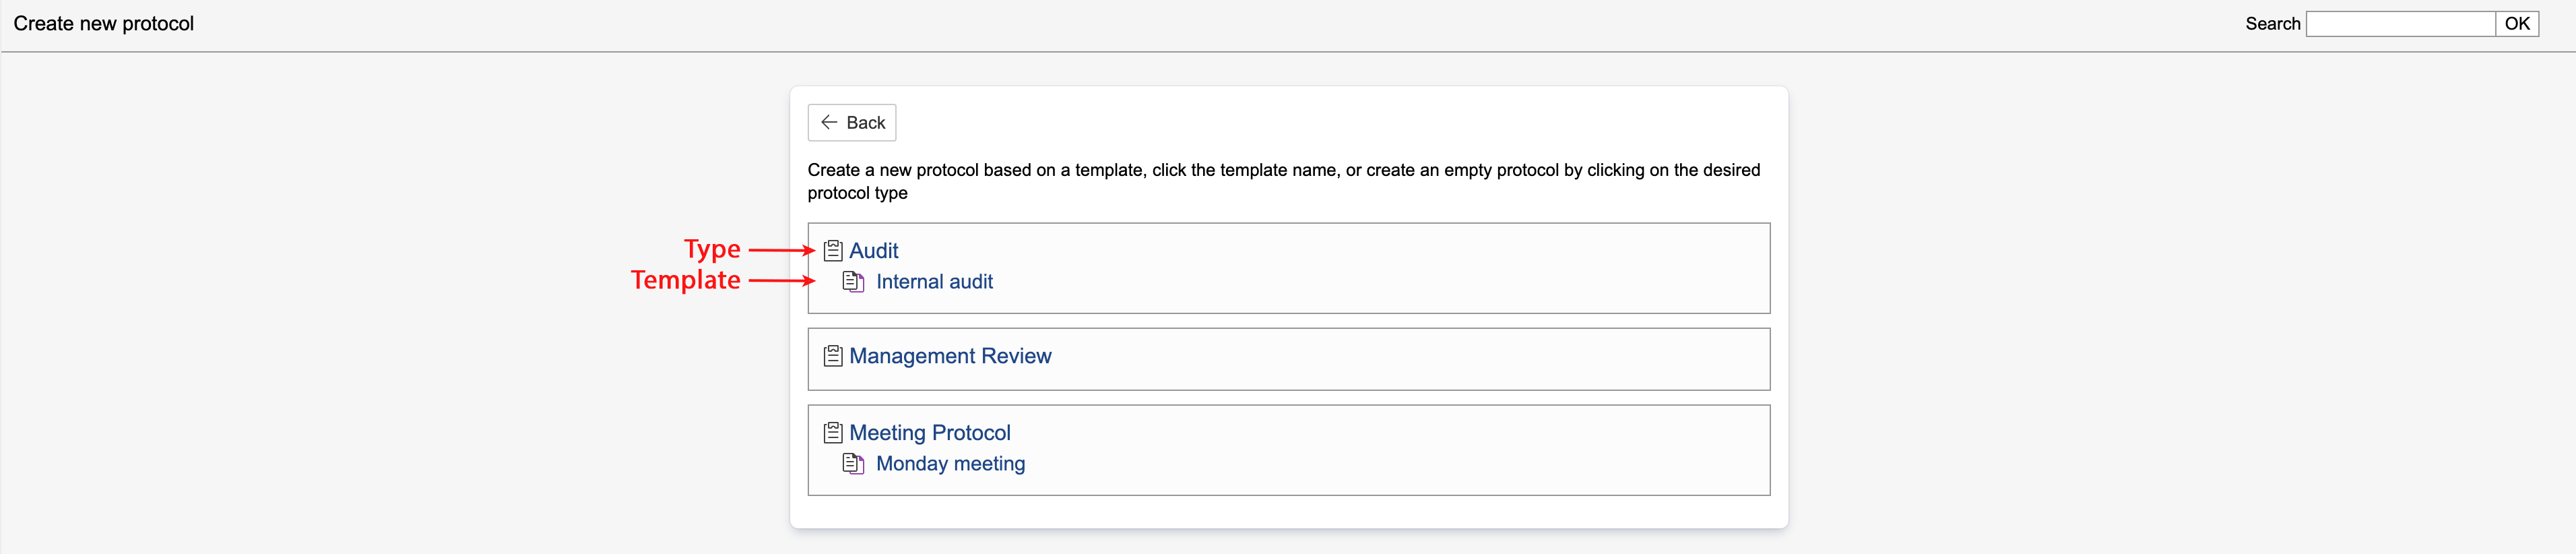Click the Search label text
The width and height of the screenshot is (2576, 554).
click(2272, 24)
